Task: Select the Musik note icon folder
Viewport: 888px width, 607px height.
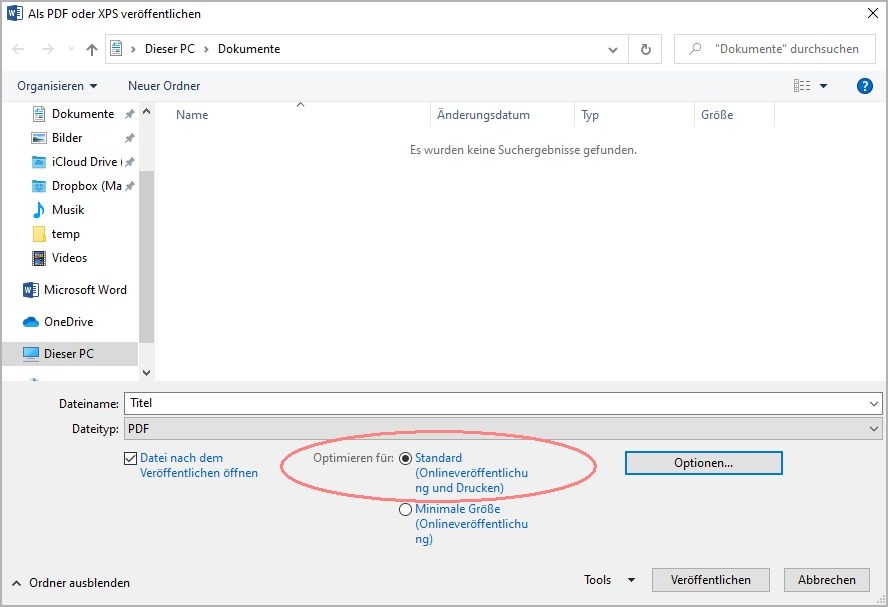Action: [39, 210]
